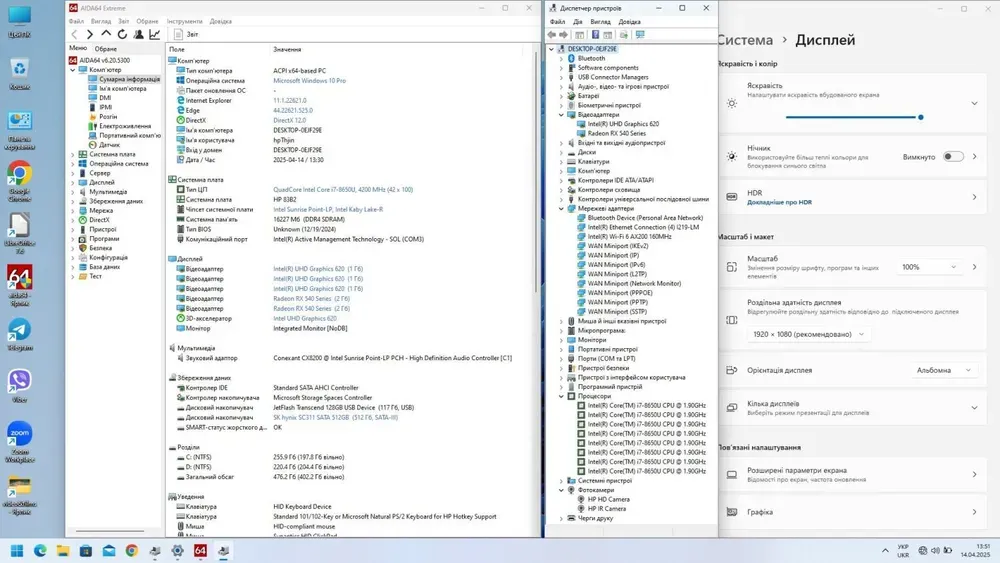This screenshot has height=563, width=1000.
Task: Open the AIDA64 graph chart toolbar icon
Action: pyautogui.click(x=155, y=34)
